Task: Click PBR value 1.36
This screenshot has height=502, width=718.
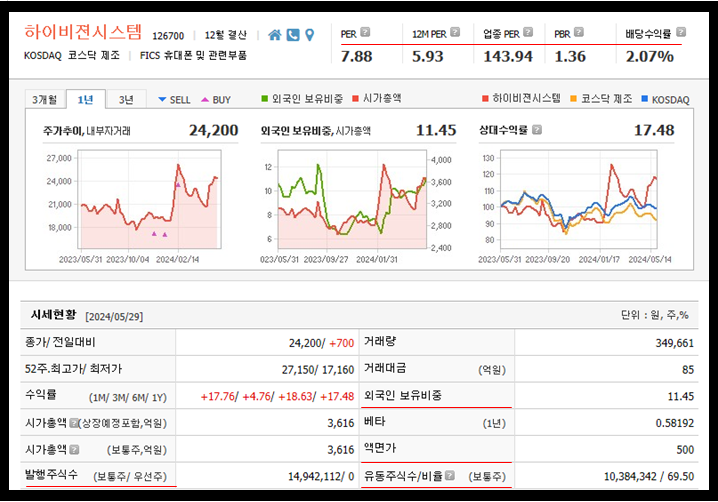Action: point(570,56)
